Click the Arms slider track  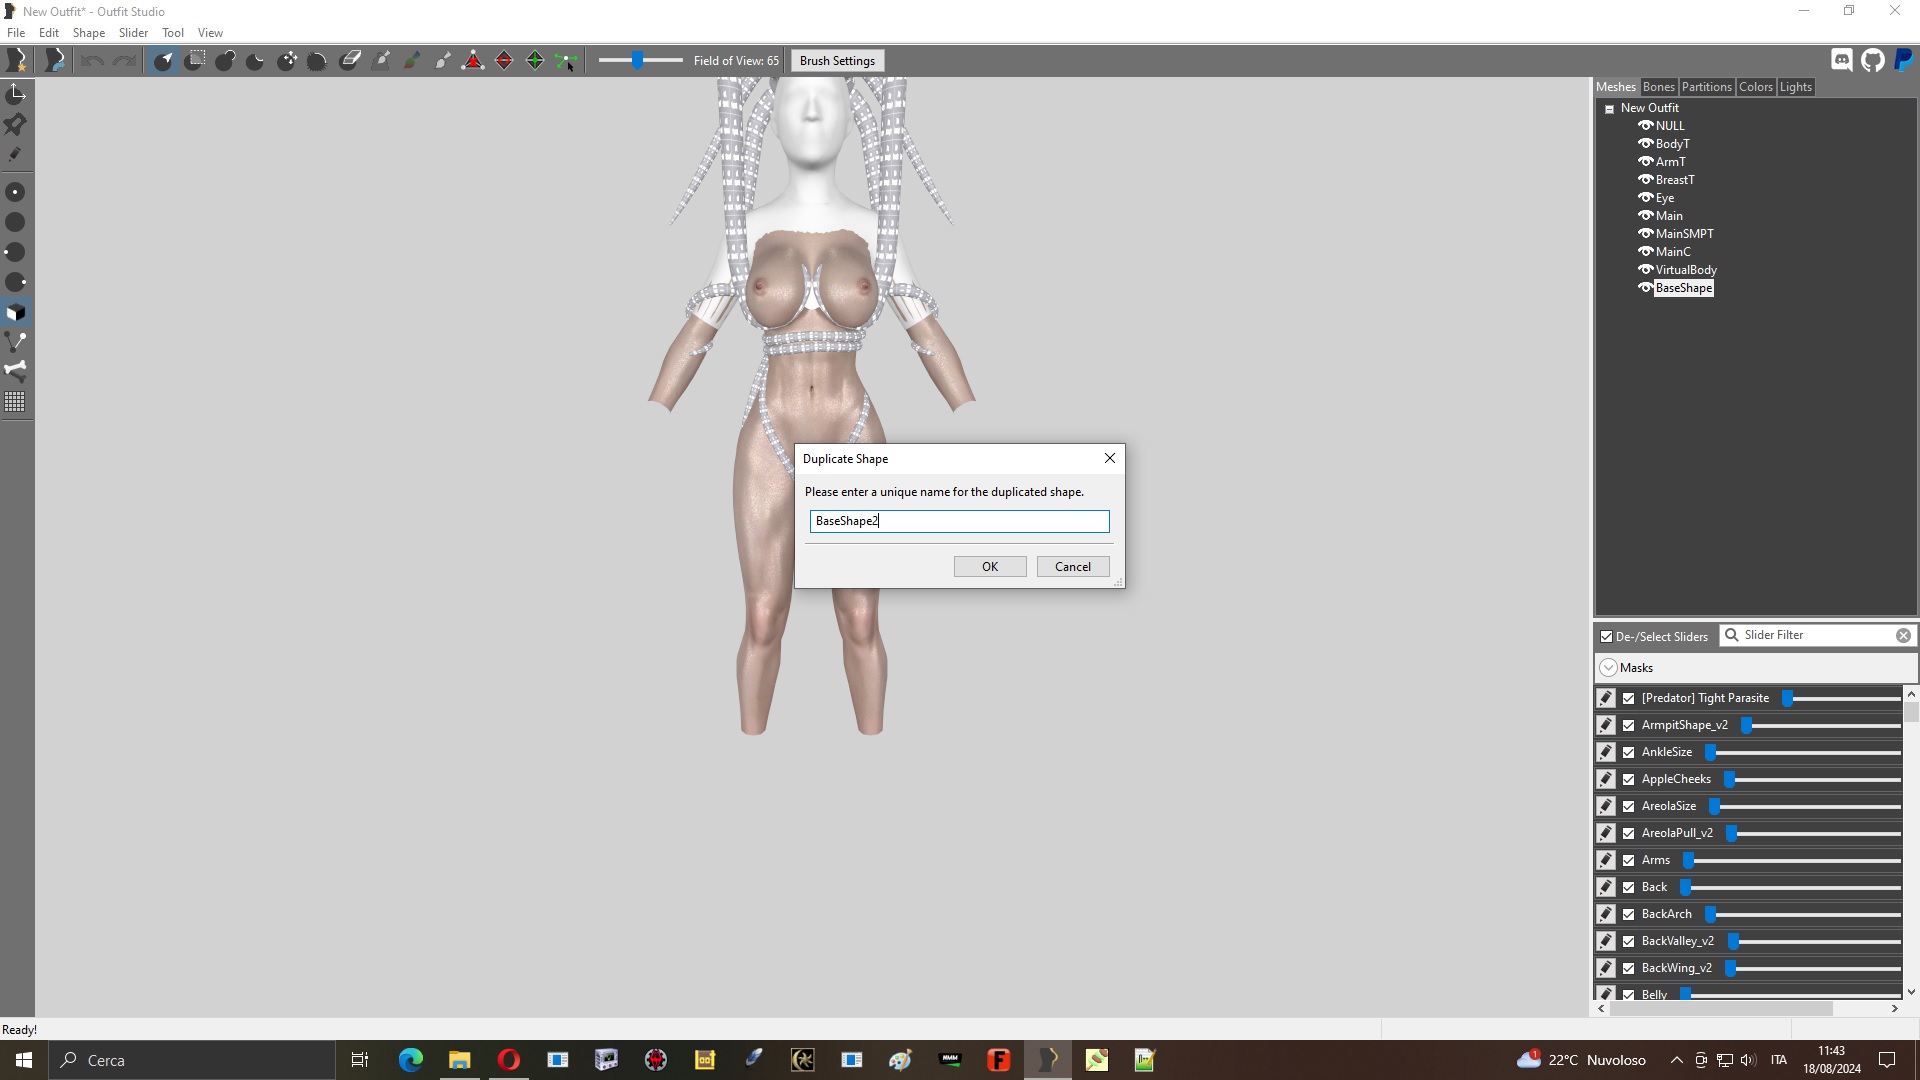[x=1792, y=860]
